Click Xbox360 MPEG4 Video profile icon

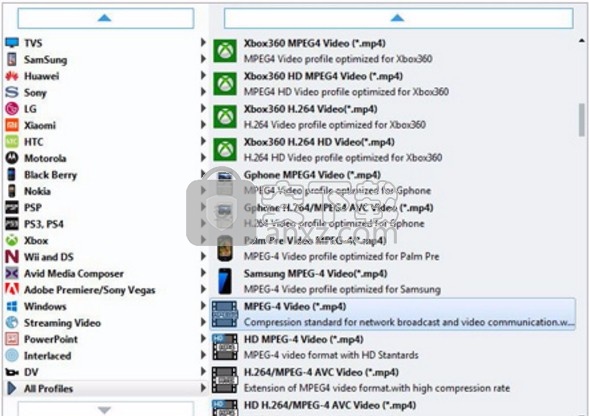point(225,51)
